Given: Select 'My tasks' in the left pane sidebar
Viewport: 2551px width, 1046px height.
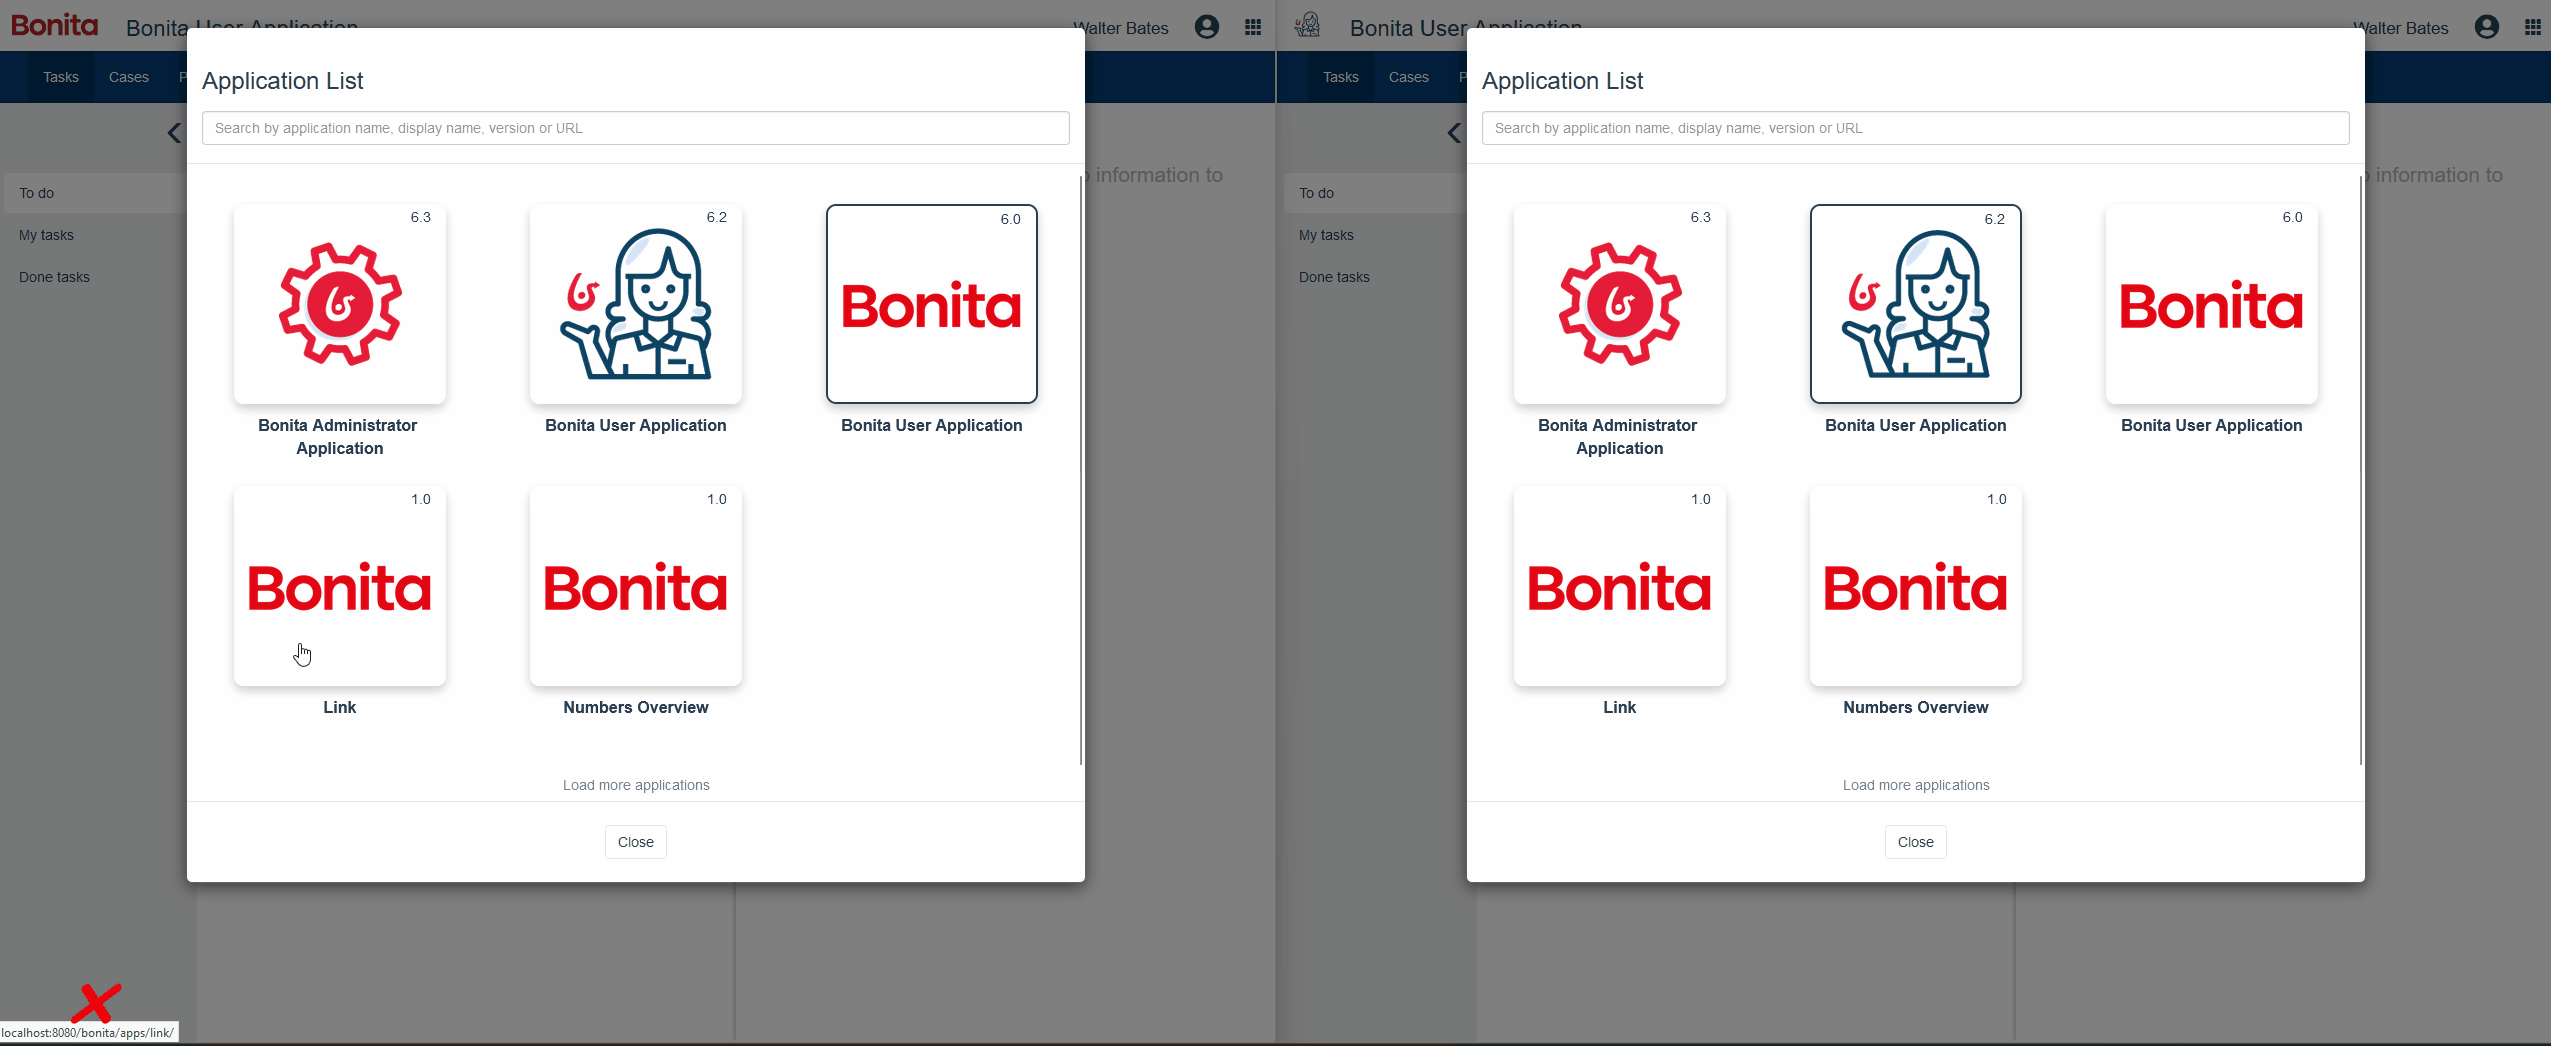Looking at the screenshot, I should (46, 235).
